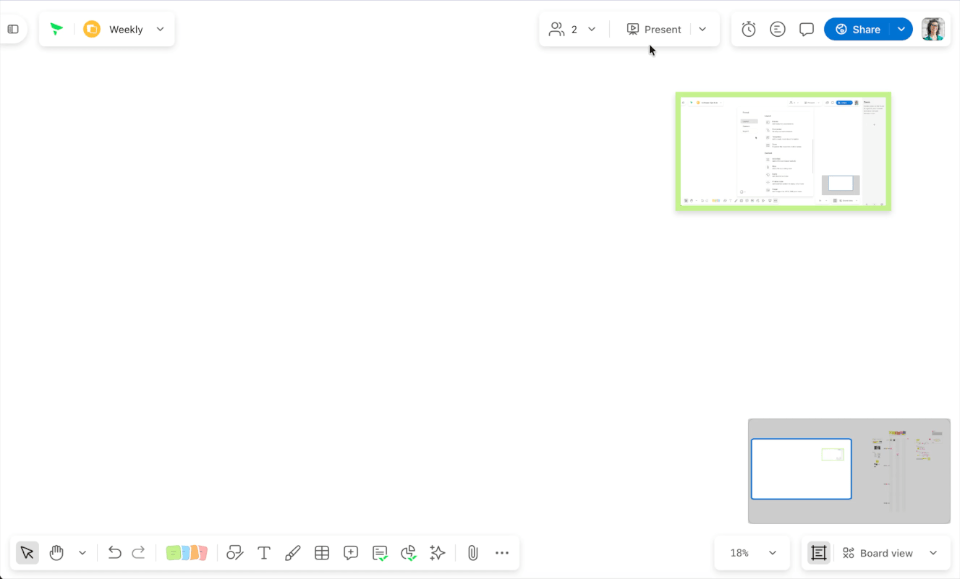Viewport: 960px width, 579px height.
Task: Click the Present button
Action: [653, 29]
